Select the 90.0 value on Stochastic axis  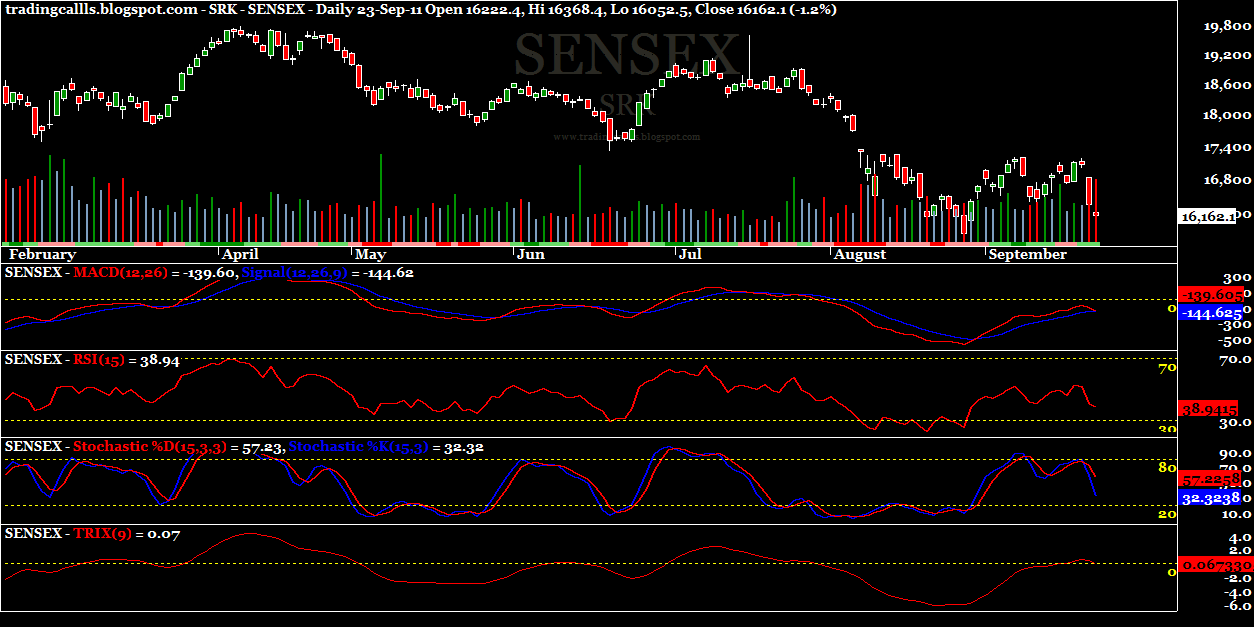pos(1234,453)
